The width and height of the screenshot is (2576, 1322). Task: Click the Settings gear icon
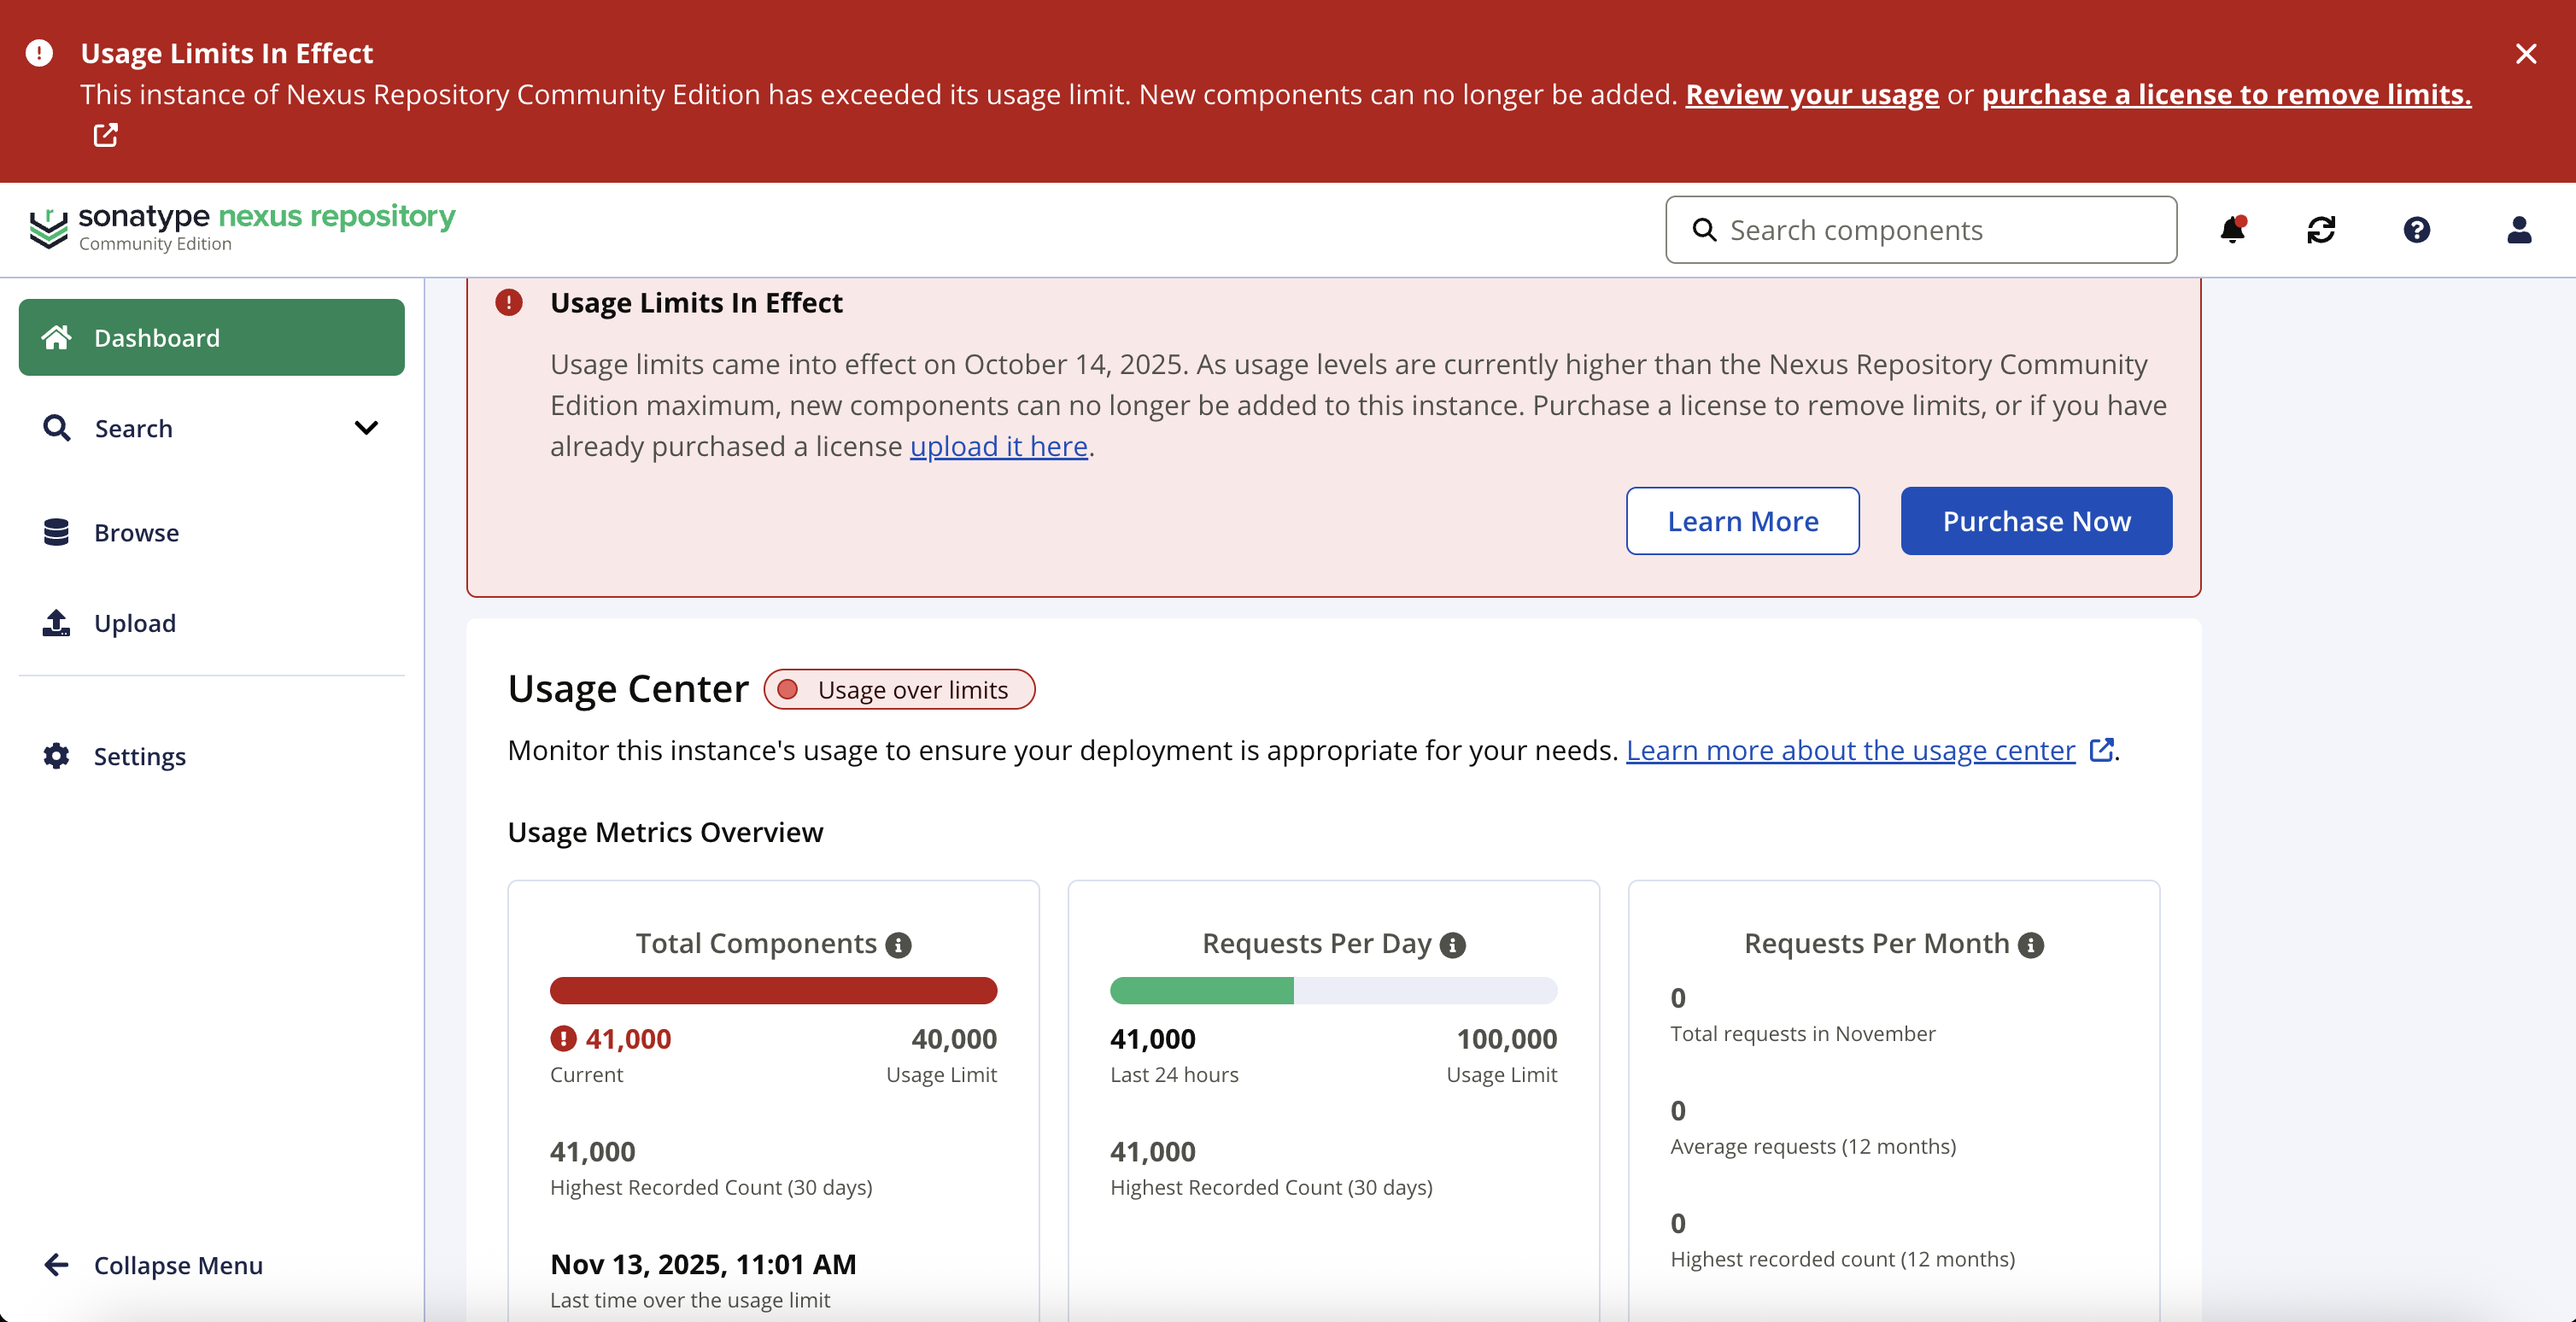pos(56,756)
